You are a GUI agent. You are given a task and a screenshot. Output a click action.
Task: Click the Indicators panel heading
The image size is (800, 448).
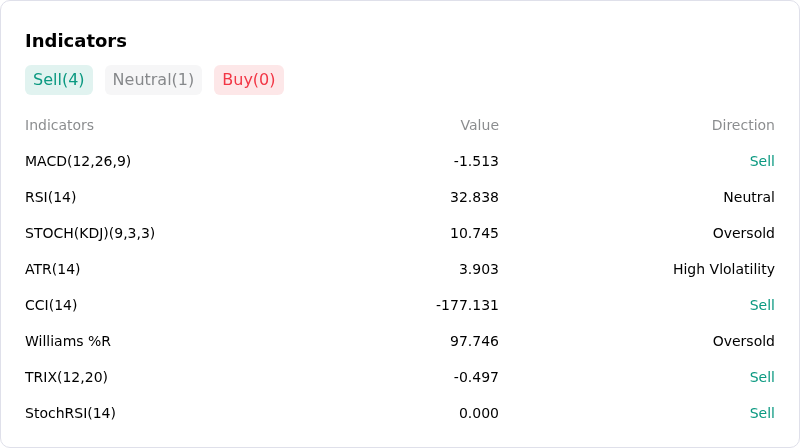tap(76, 41)
